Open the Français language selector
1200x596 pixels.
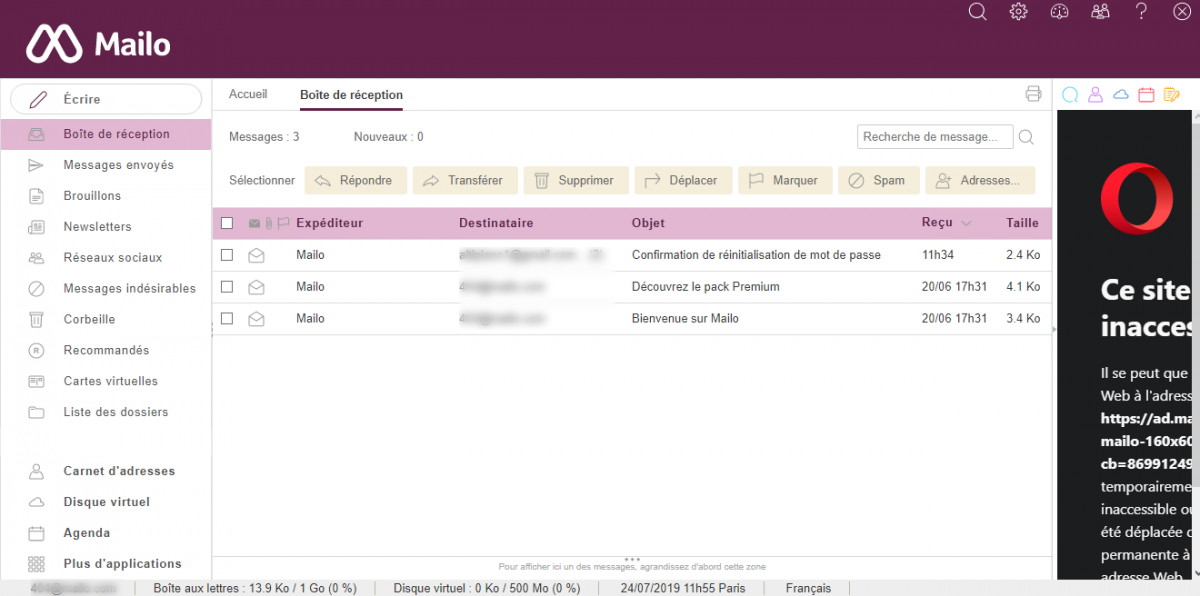click(x=808, y=588)
